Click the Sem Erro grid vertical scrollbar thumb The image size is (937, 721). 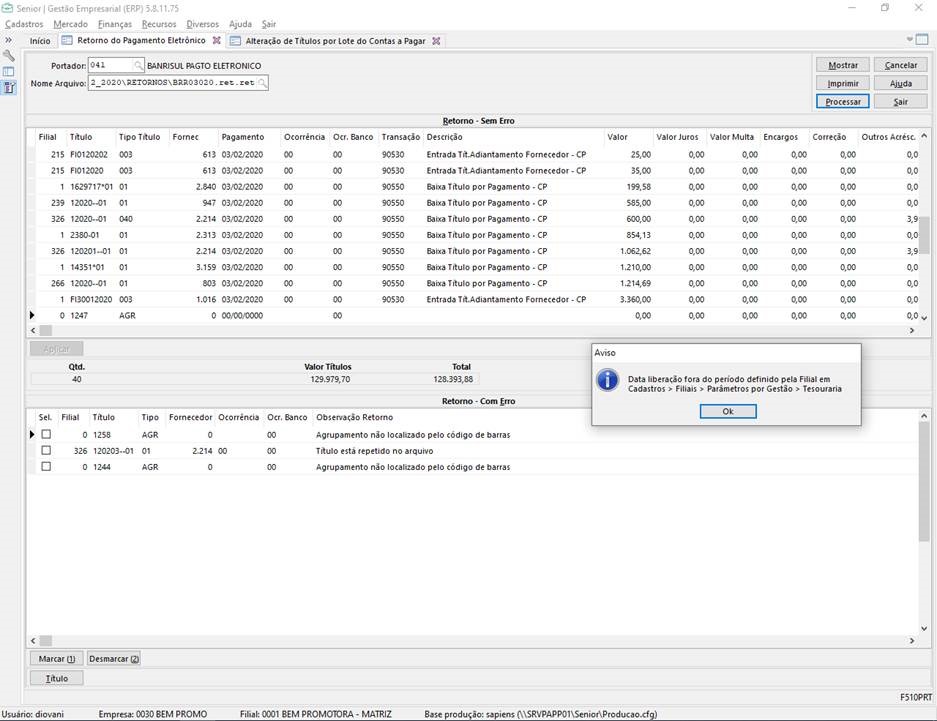924,235
